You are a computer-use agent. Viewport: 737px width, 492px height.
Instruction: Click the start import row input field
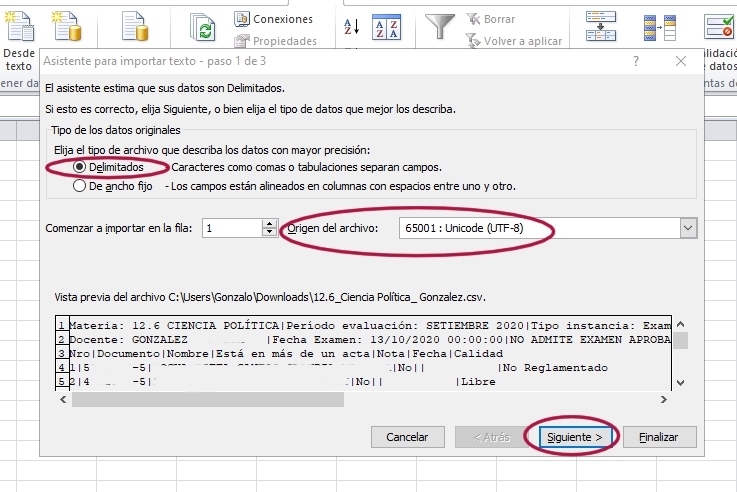231,229
